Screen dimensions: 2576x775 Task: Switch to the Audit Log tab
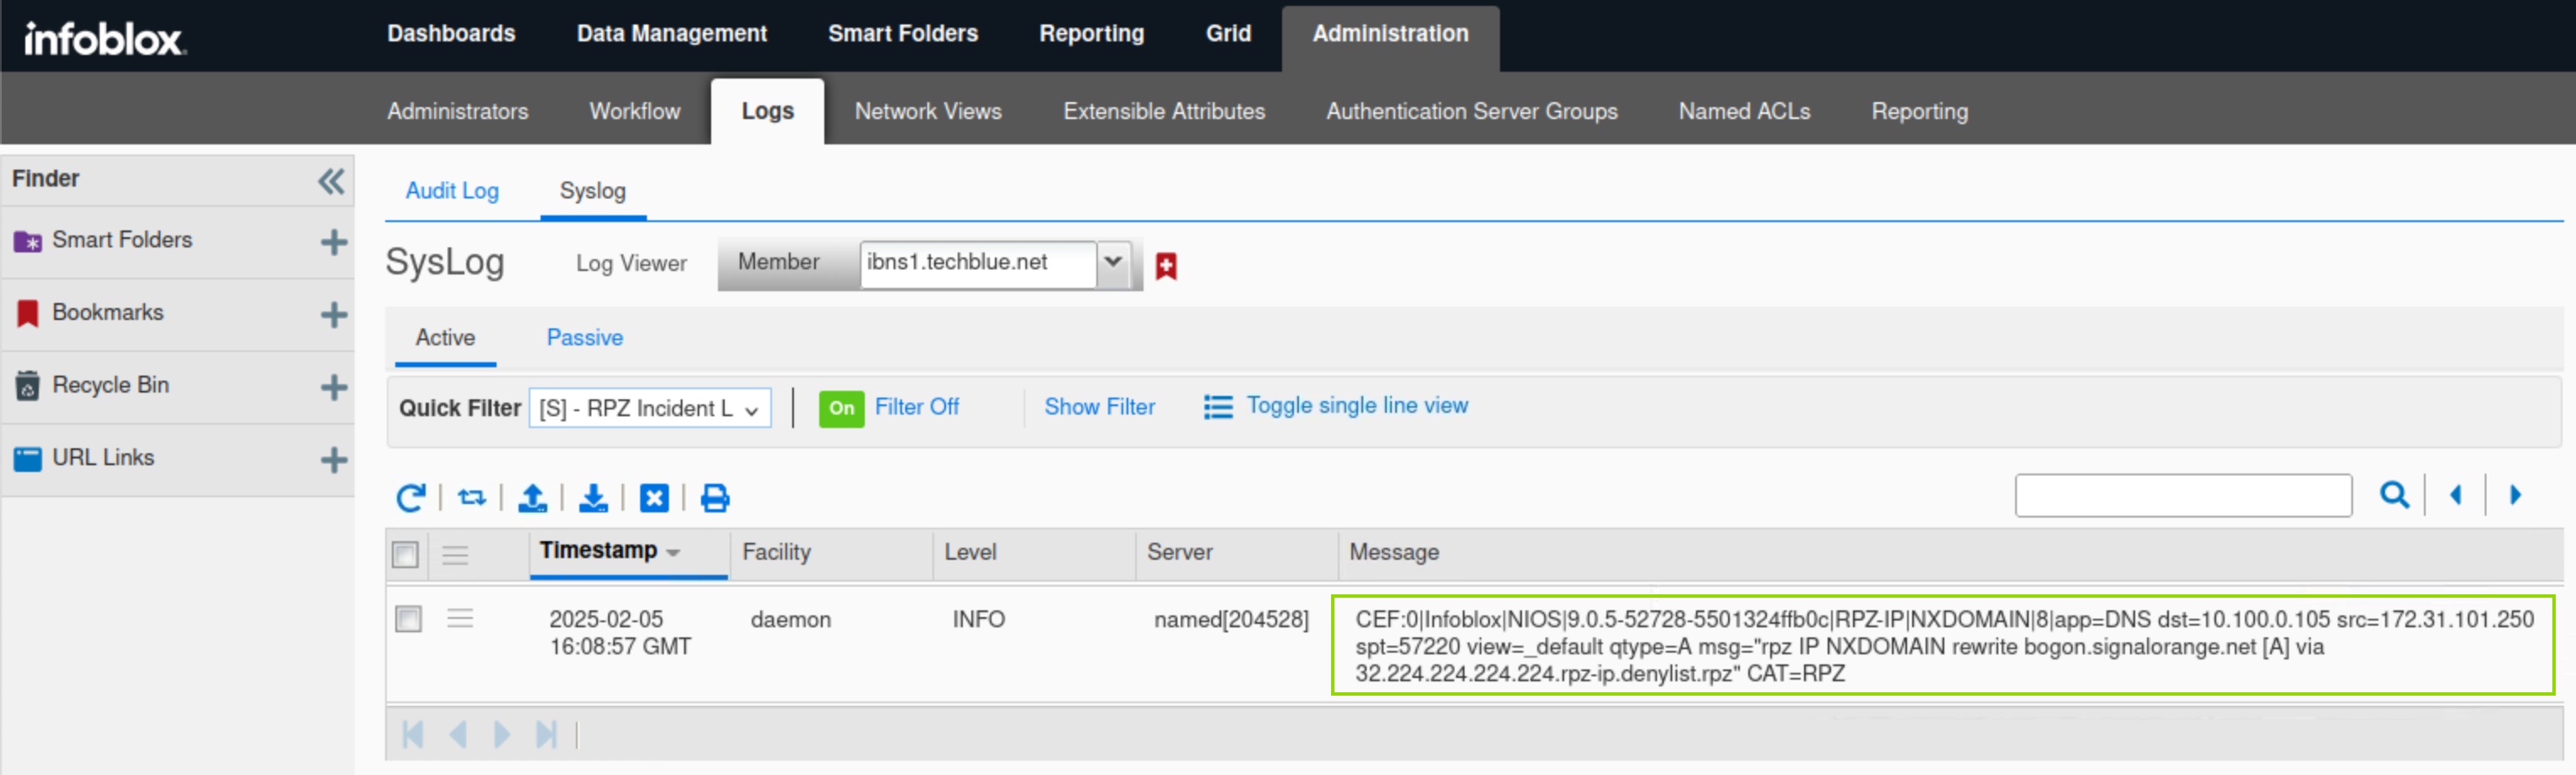pyautogui.click(x=452, y=191)
